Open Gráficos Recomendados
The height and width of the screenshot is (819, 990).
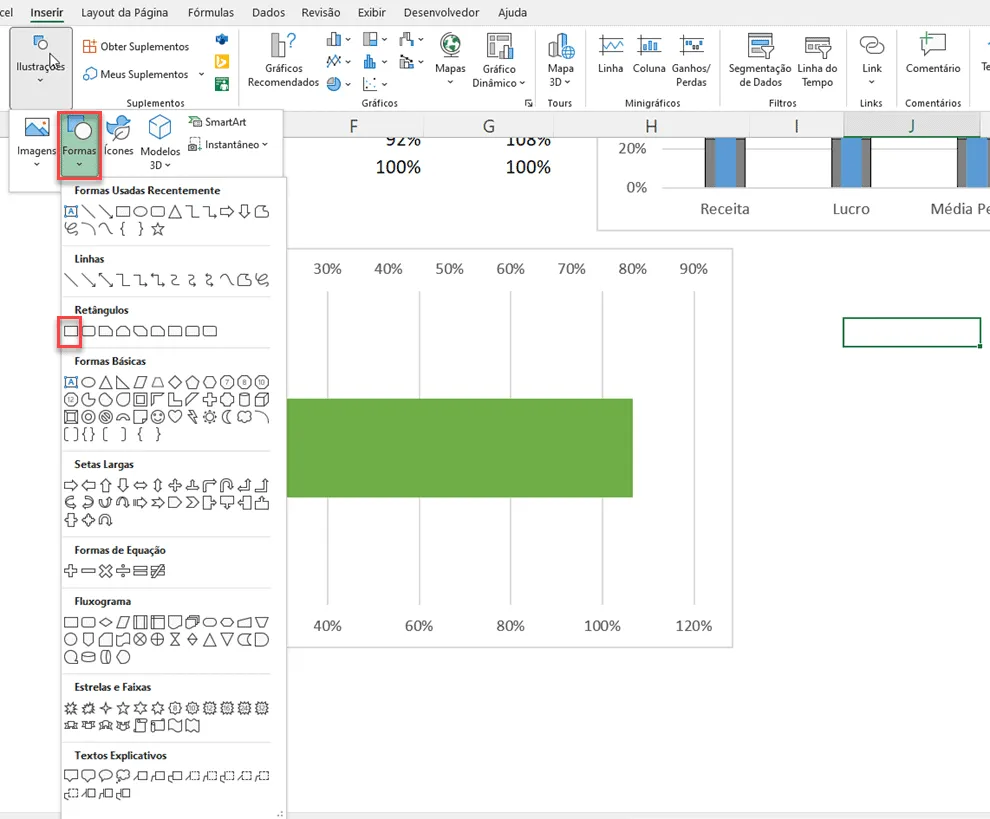point(283,61)
